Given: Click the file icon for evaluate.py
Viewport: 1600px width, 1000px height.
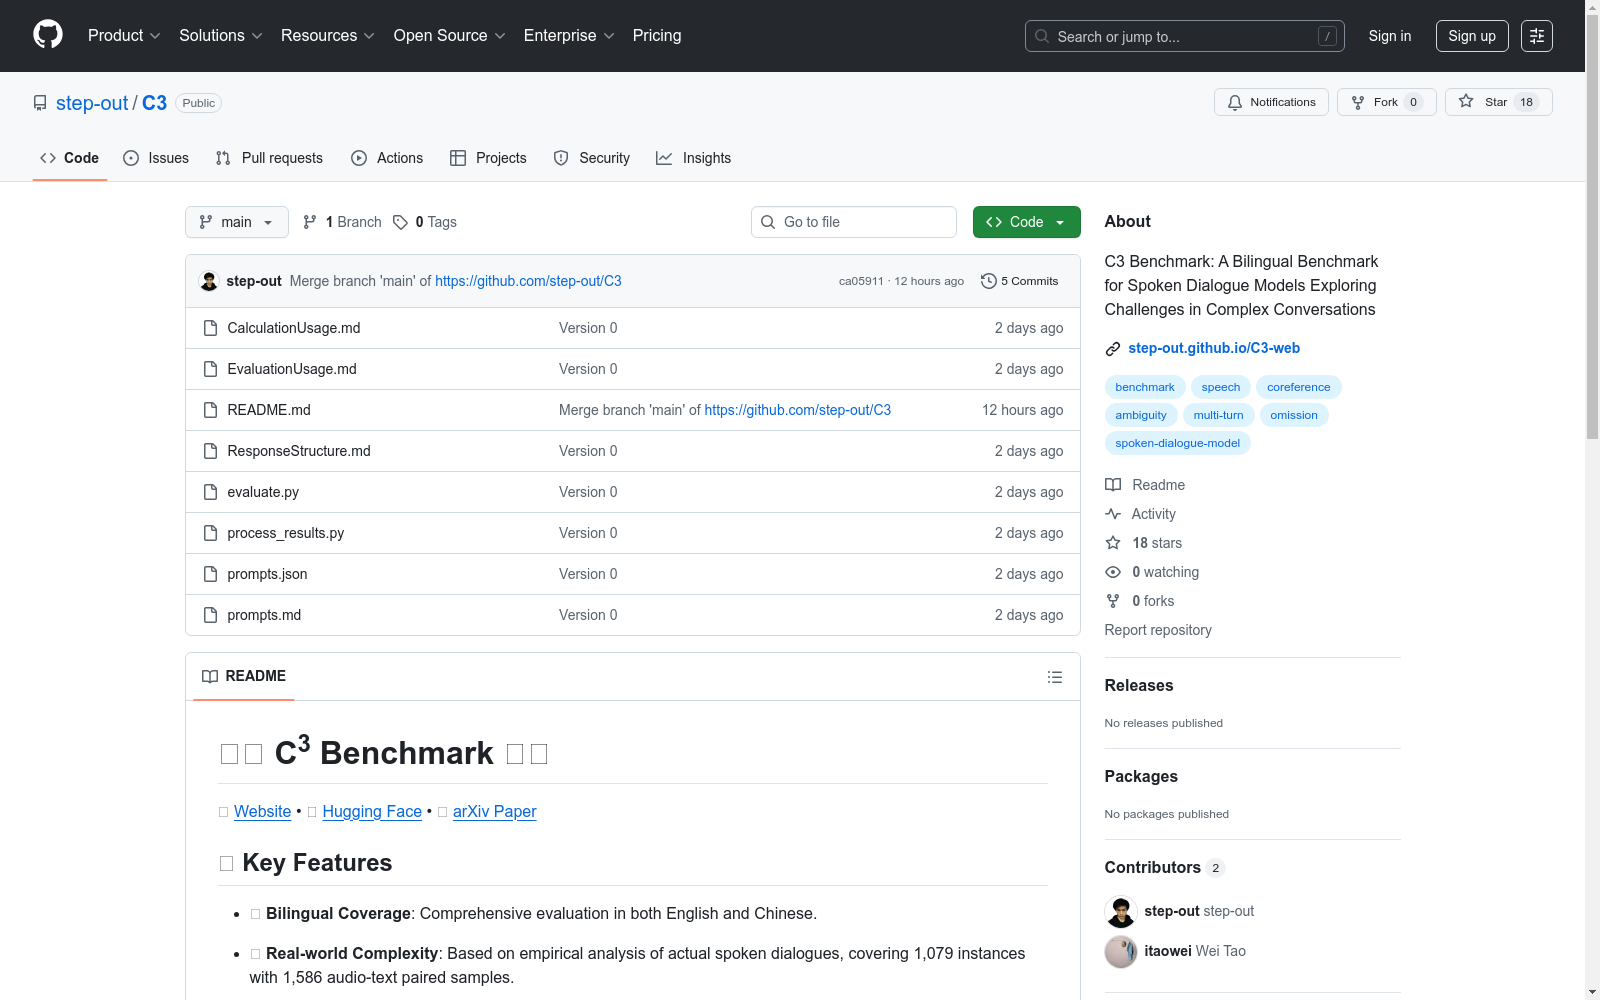Looking at the screenshot, I should click(x=210, y=492).
